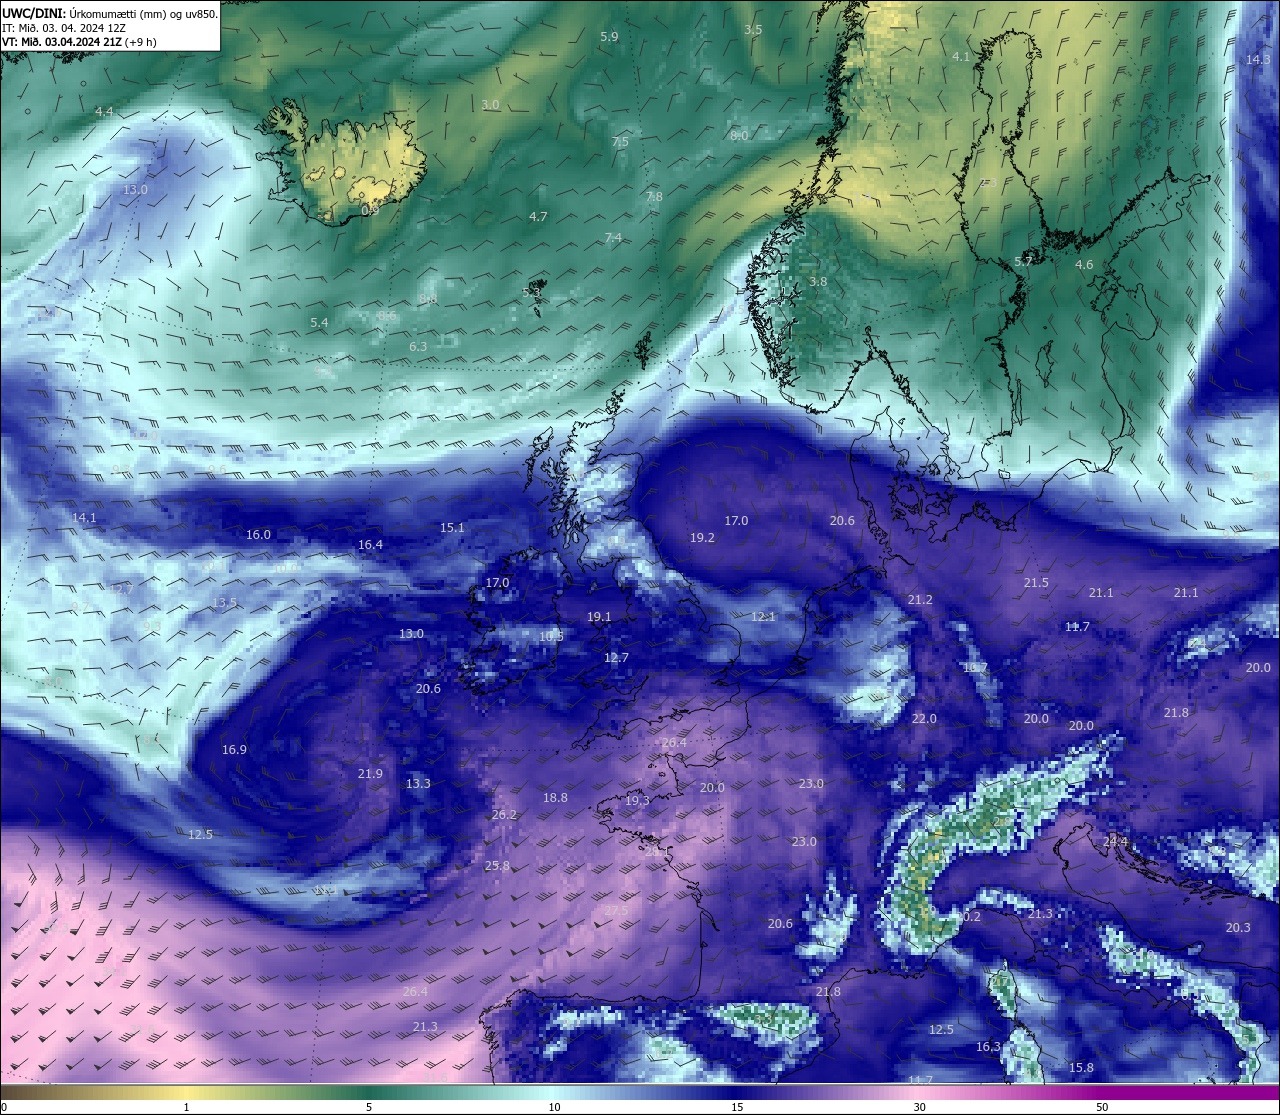Click the map value 14.1

(x=85, y=518)
